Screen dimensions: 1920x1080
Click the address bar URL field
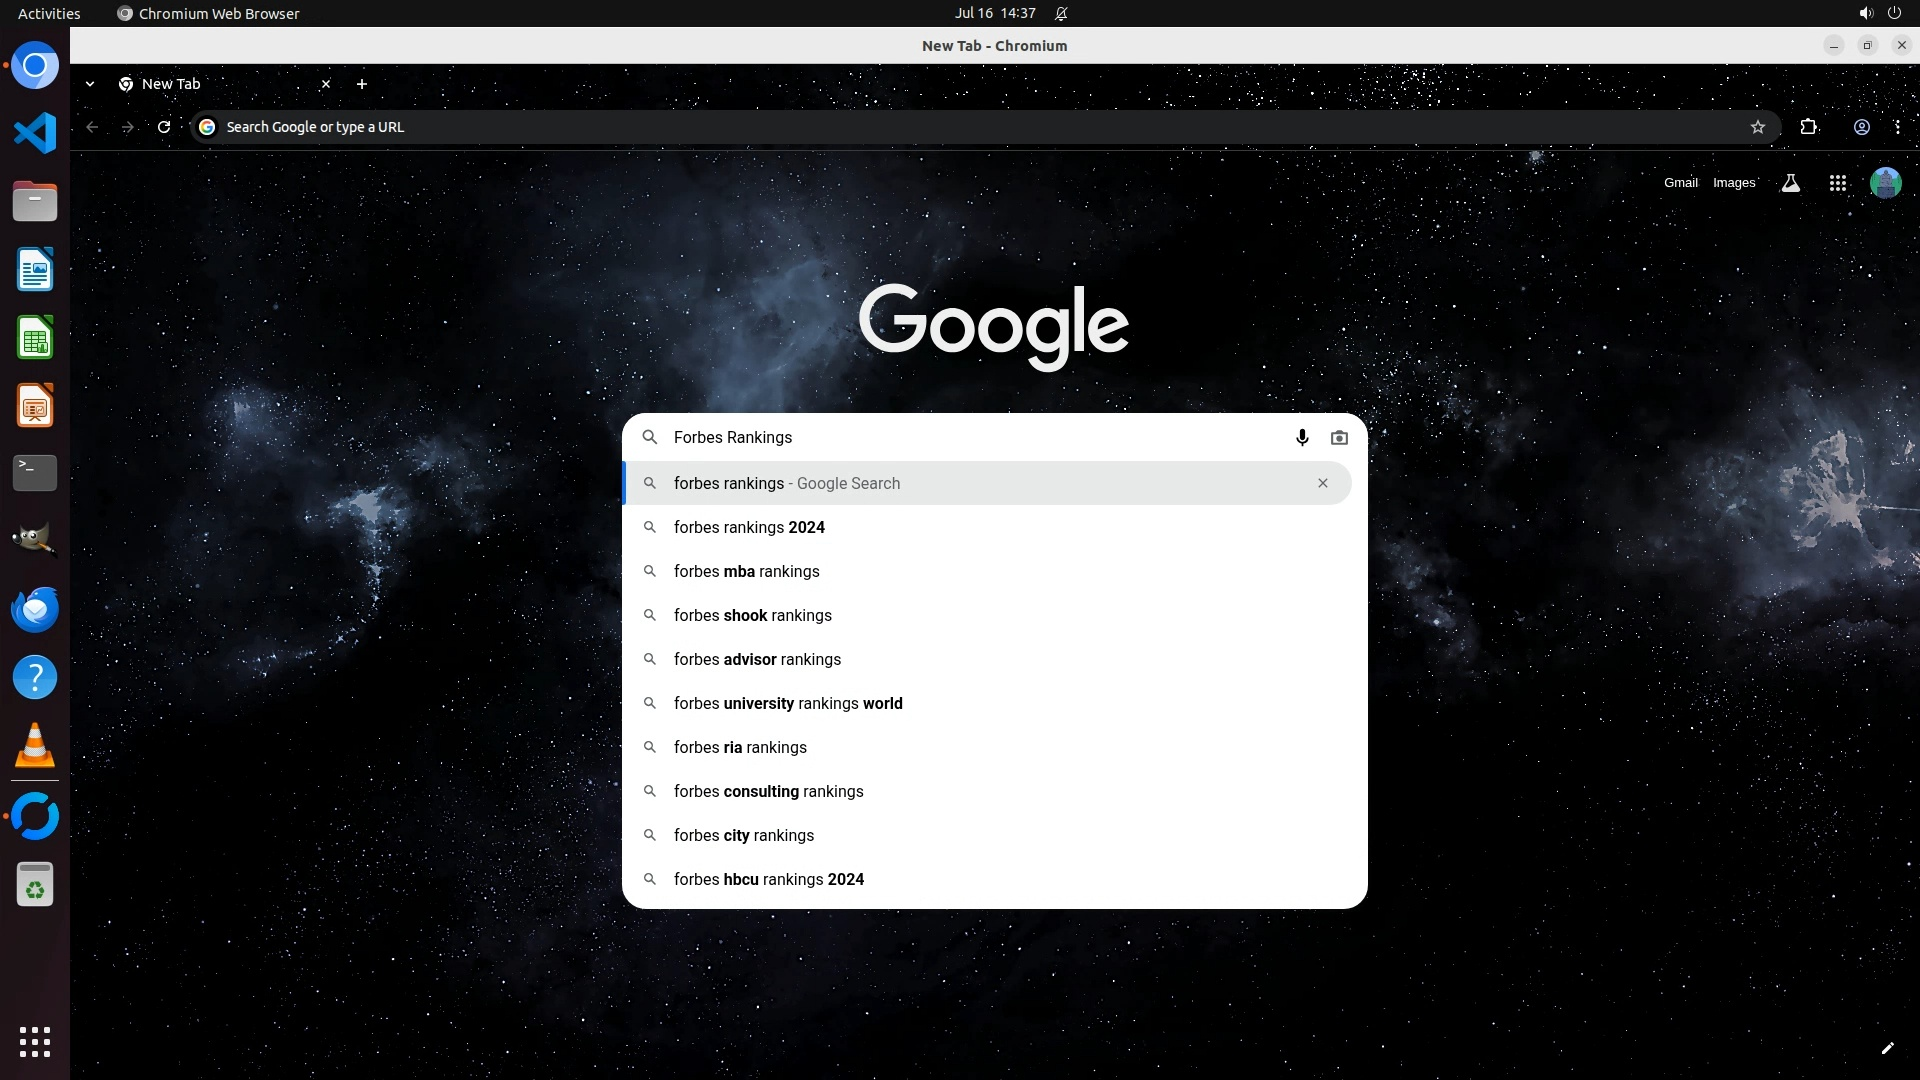click(x=900, y=127)
